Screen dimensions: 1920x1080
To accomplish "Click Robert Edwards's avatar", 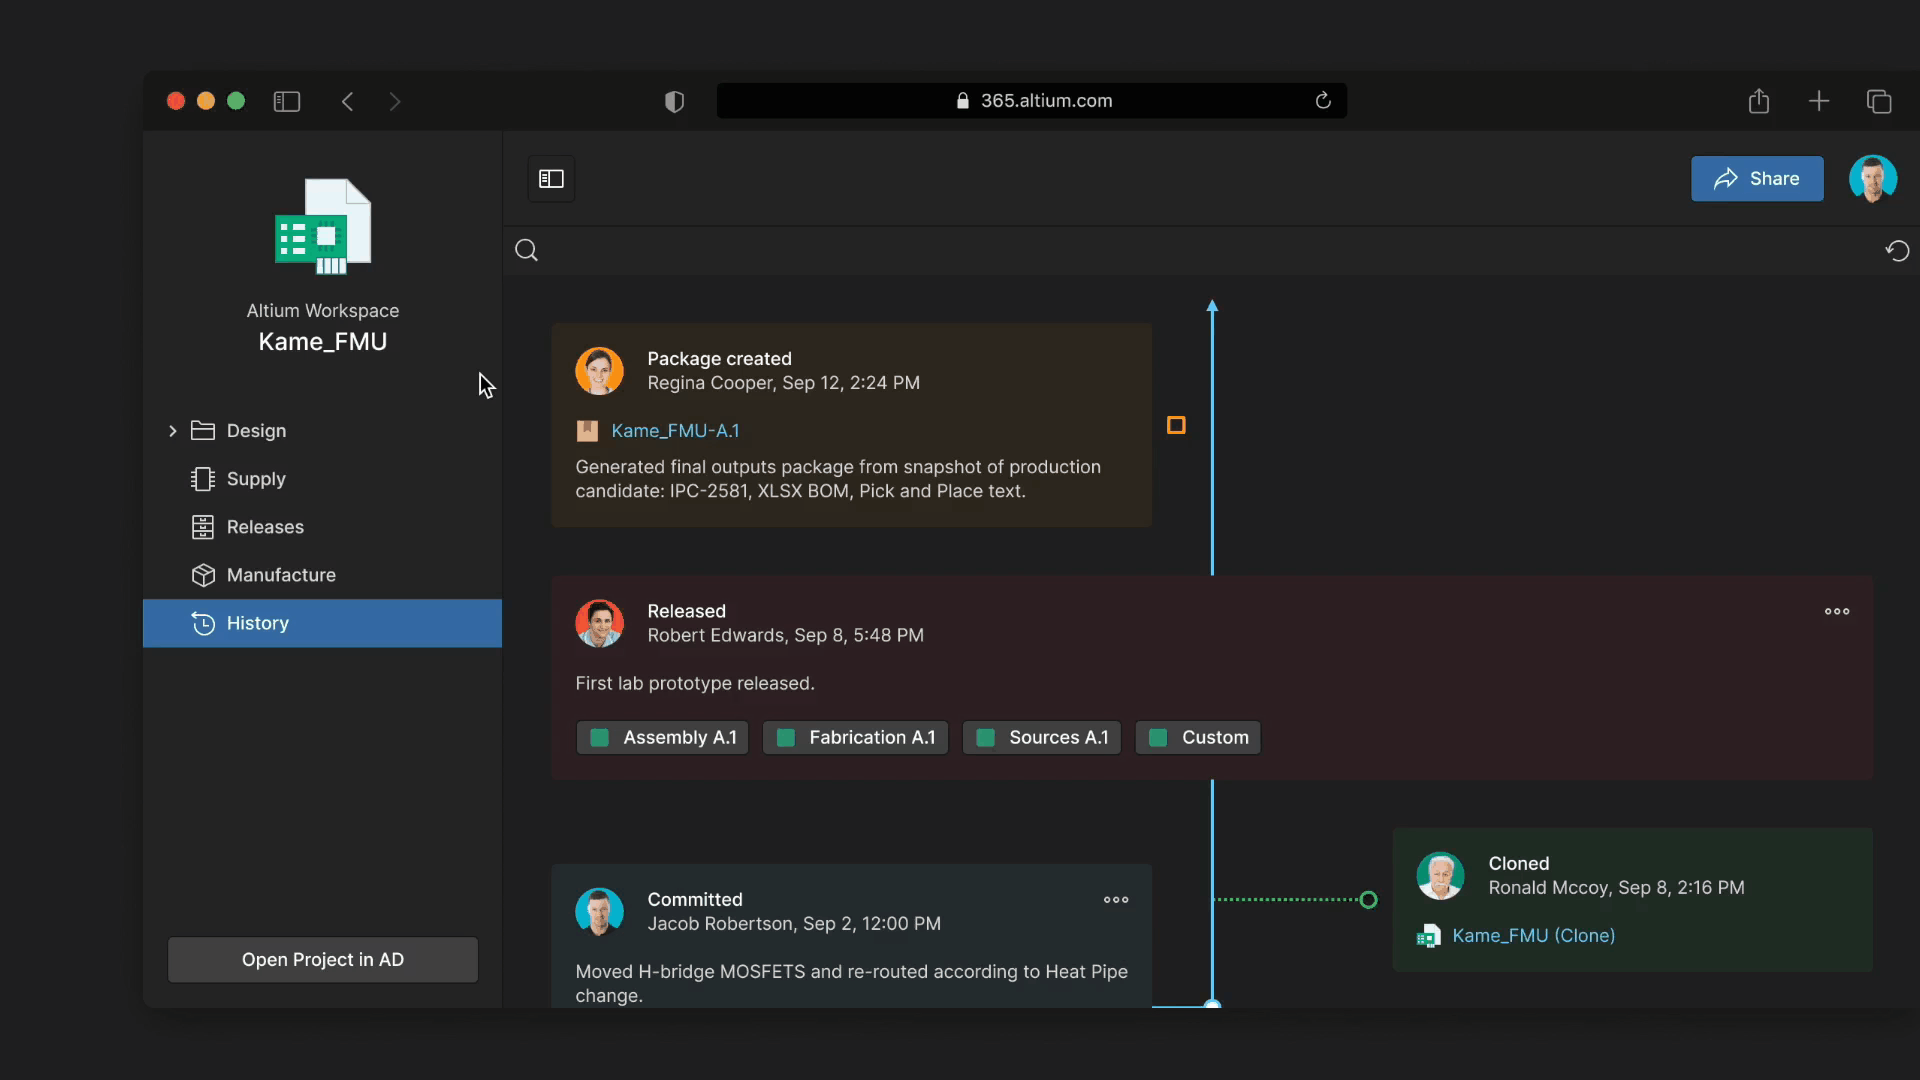I will point(599,623).
